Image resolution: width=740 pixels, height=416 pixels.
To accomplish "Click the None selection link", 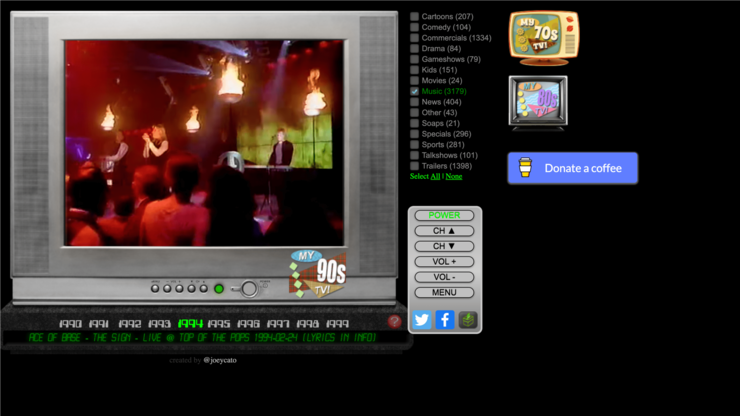I will (454, 176).
